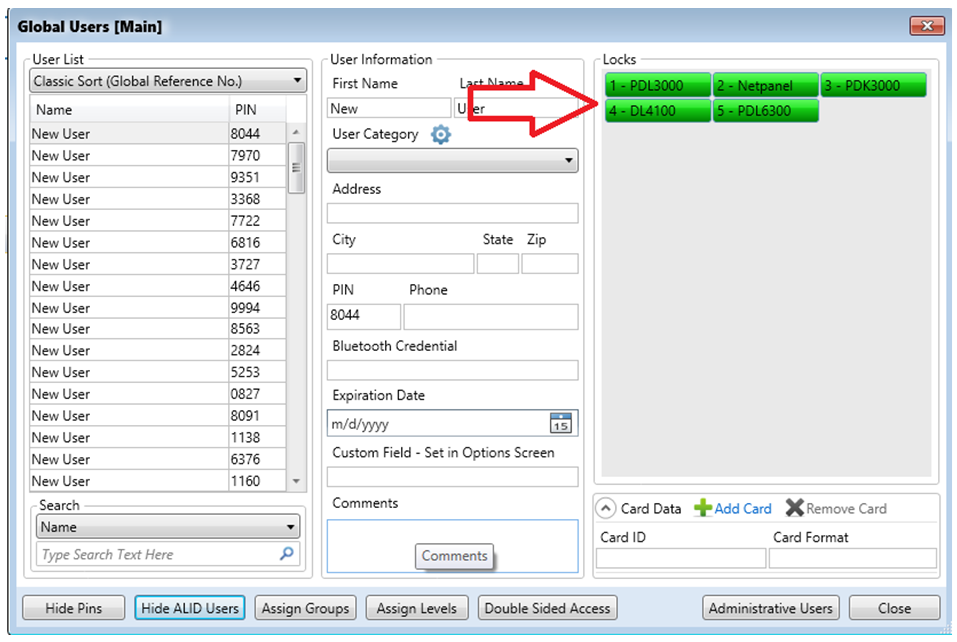Click the Bluetooth Credential input field
This screenshot has height=642, width=957.
pos(452,370)
